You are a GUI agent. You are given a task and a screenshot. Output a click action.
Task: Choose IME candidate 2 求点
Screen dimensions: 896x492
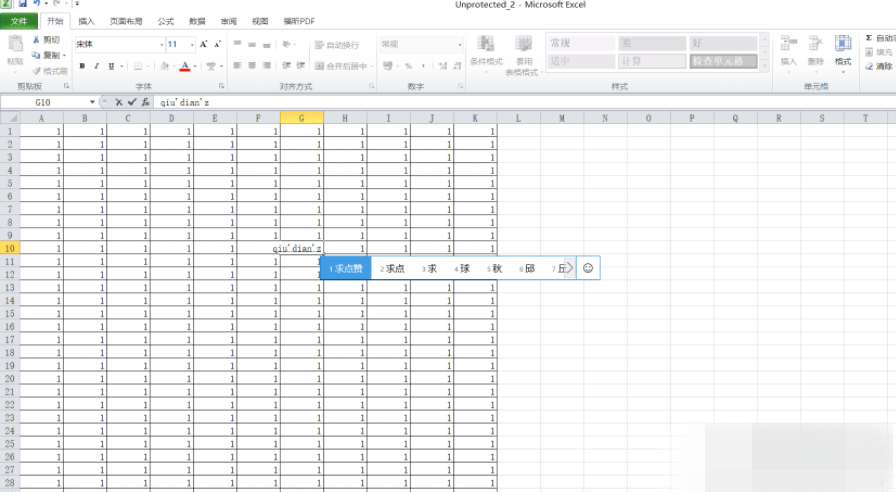(x=392, y=268)
